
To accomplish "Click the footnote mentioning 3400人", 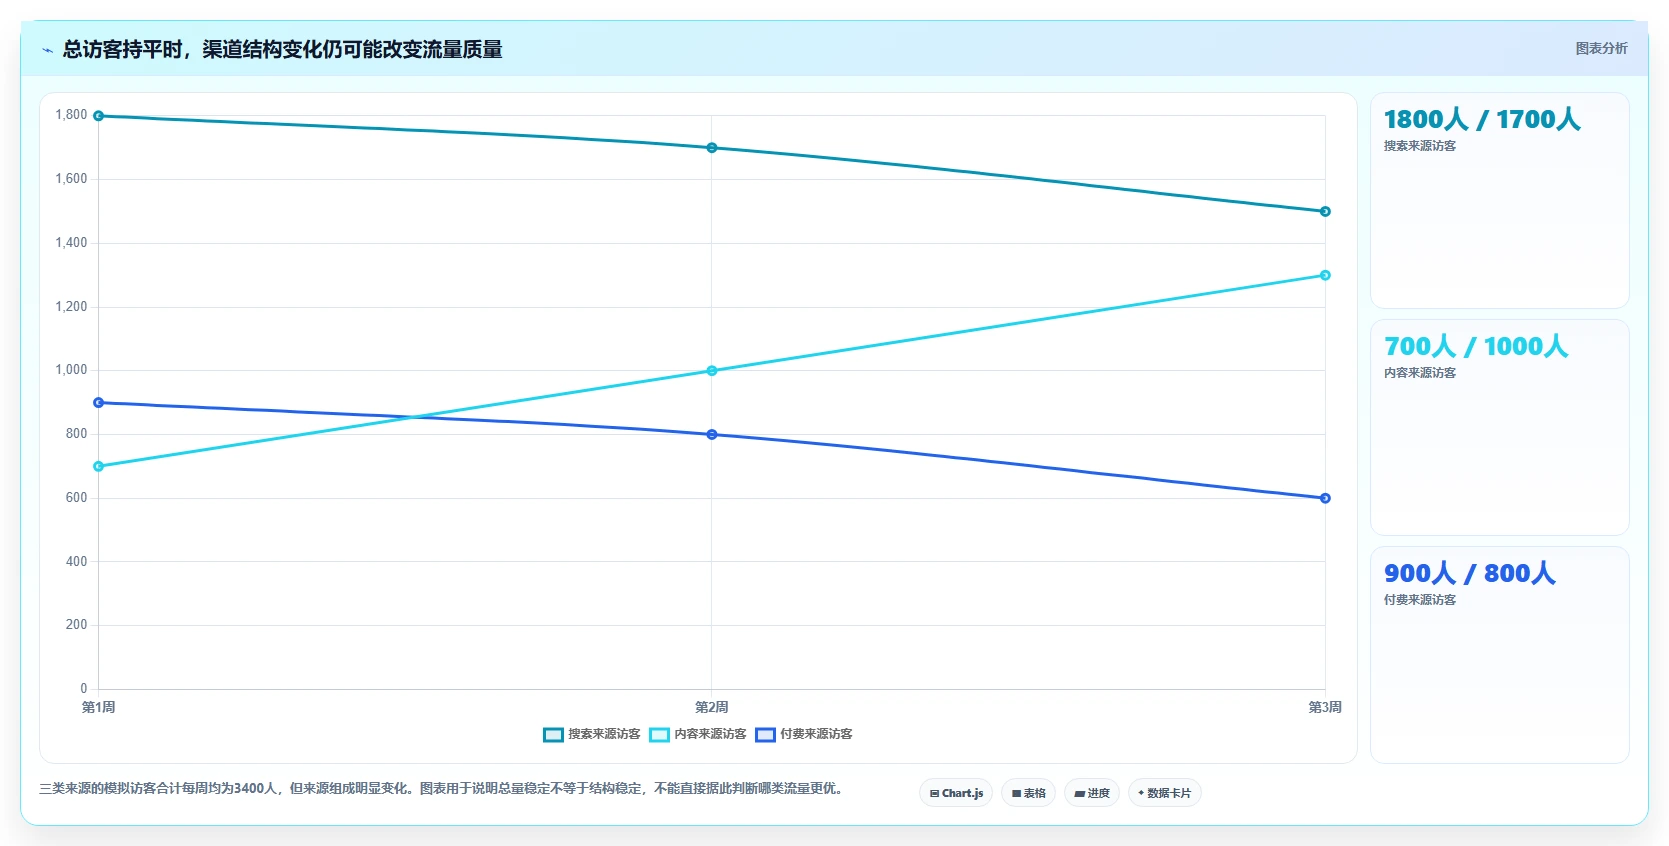I will [x=443, y=788].
